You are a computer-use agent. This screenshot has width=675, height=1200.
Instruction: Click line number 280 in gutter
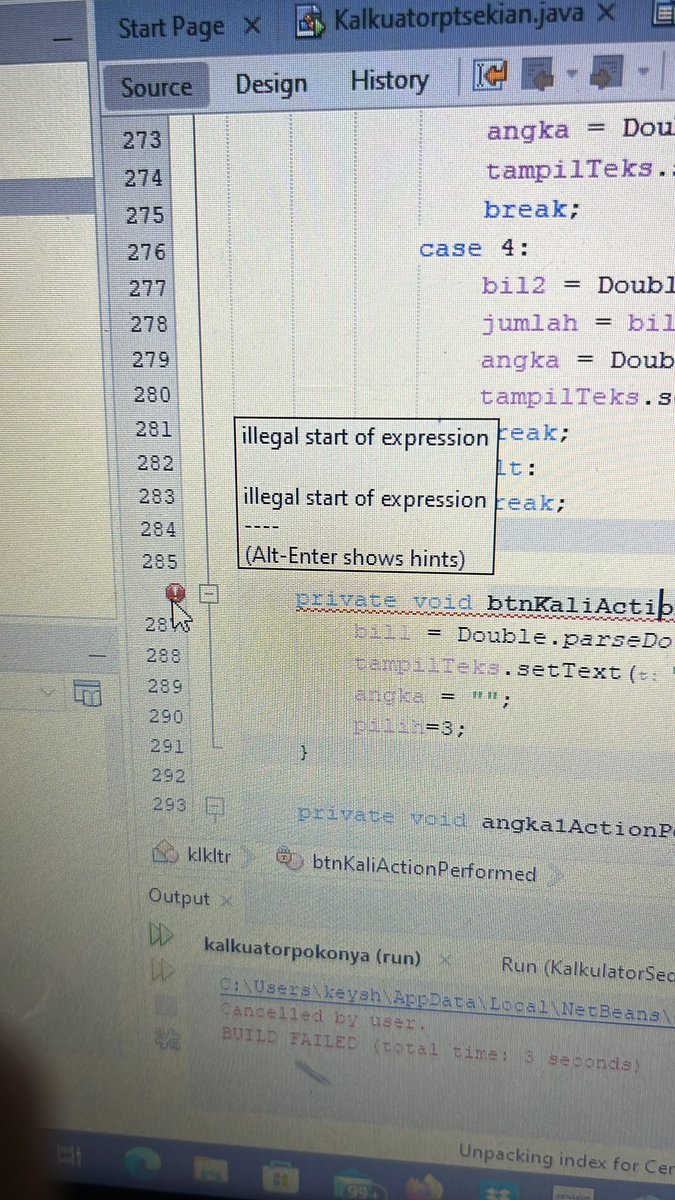150,395
